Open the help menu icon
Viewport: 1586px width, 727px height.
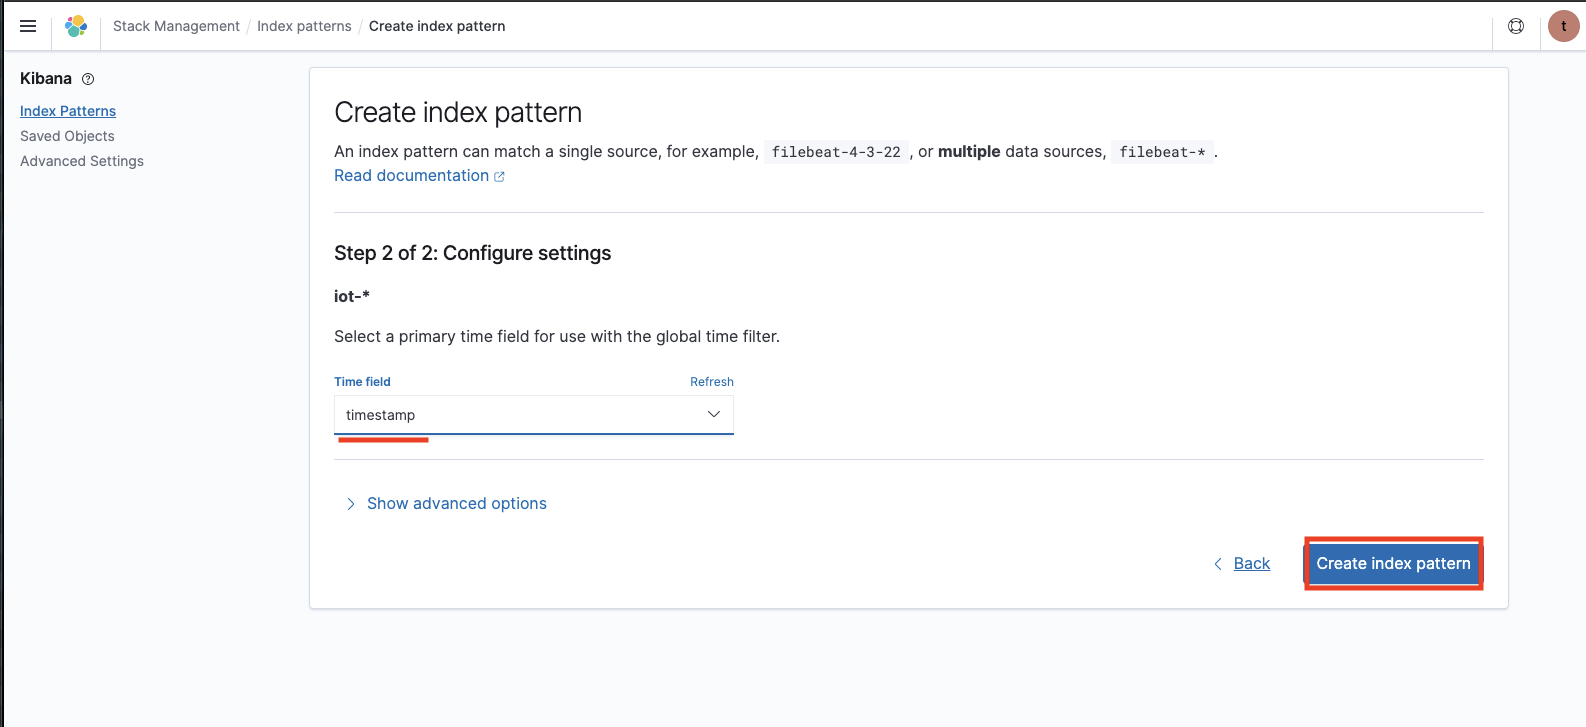(x=1516, y=26)
